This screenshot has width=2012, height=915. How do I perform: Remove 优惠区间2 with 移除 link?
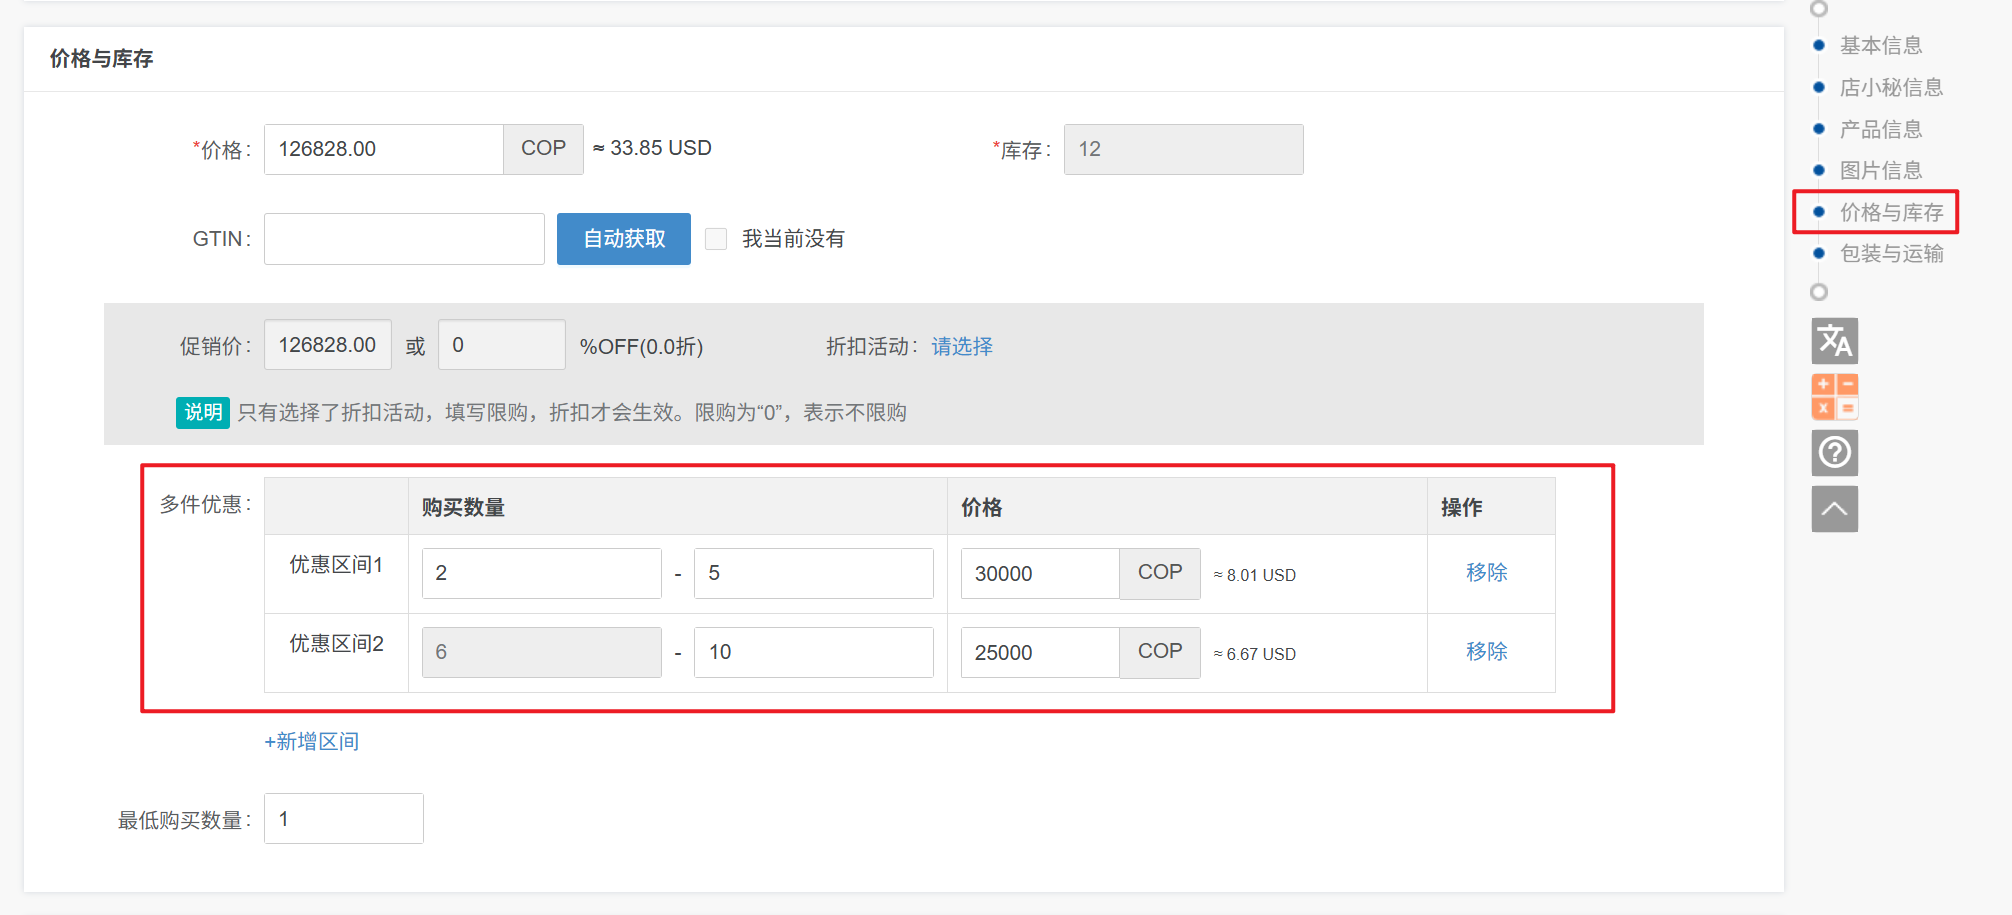pyautogui.click(x=1486, y=652)
